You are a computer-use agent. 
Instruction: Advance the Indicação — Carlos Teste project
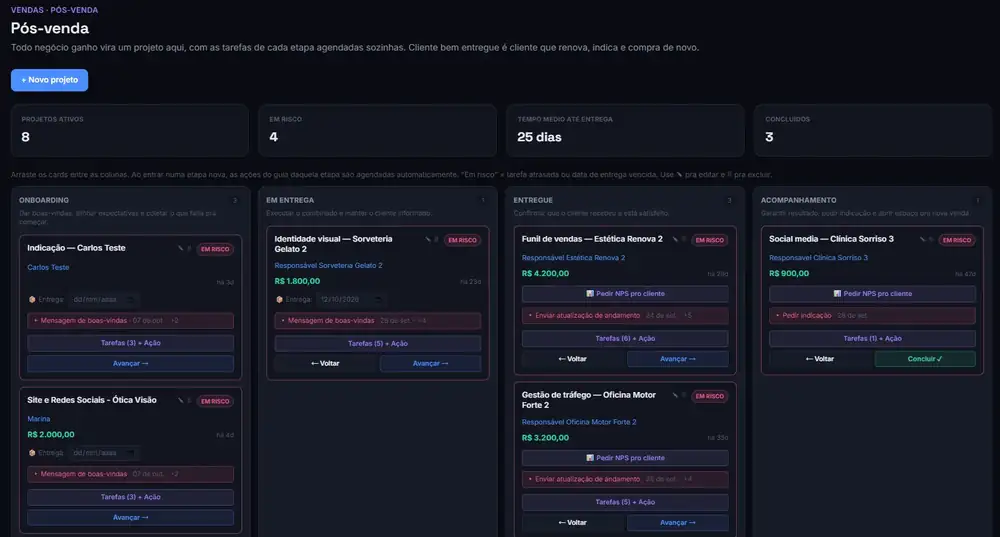pyautogui.click(x=130, y=364)
